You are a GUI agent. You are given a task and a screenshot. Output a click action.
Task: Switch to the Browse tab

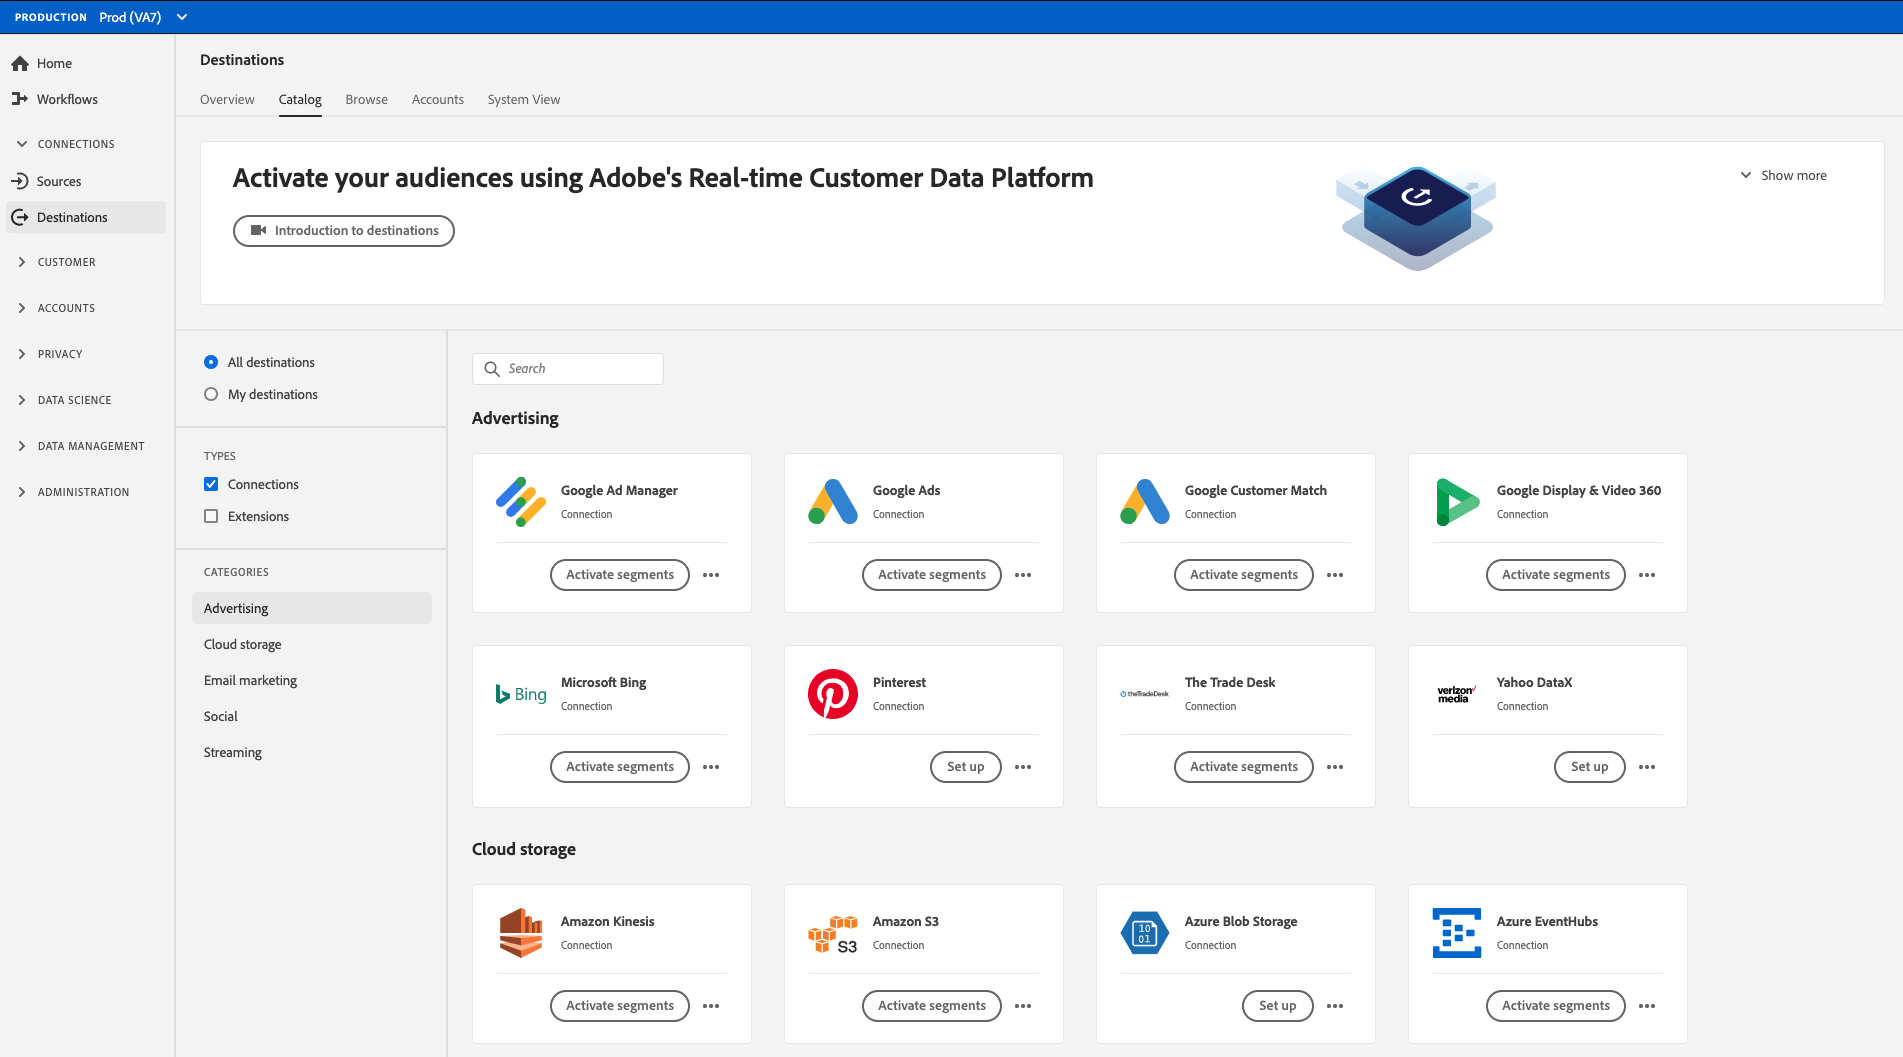point(367,99)
